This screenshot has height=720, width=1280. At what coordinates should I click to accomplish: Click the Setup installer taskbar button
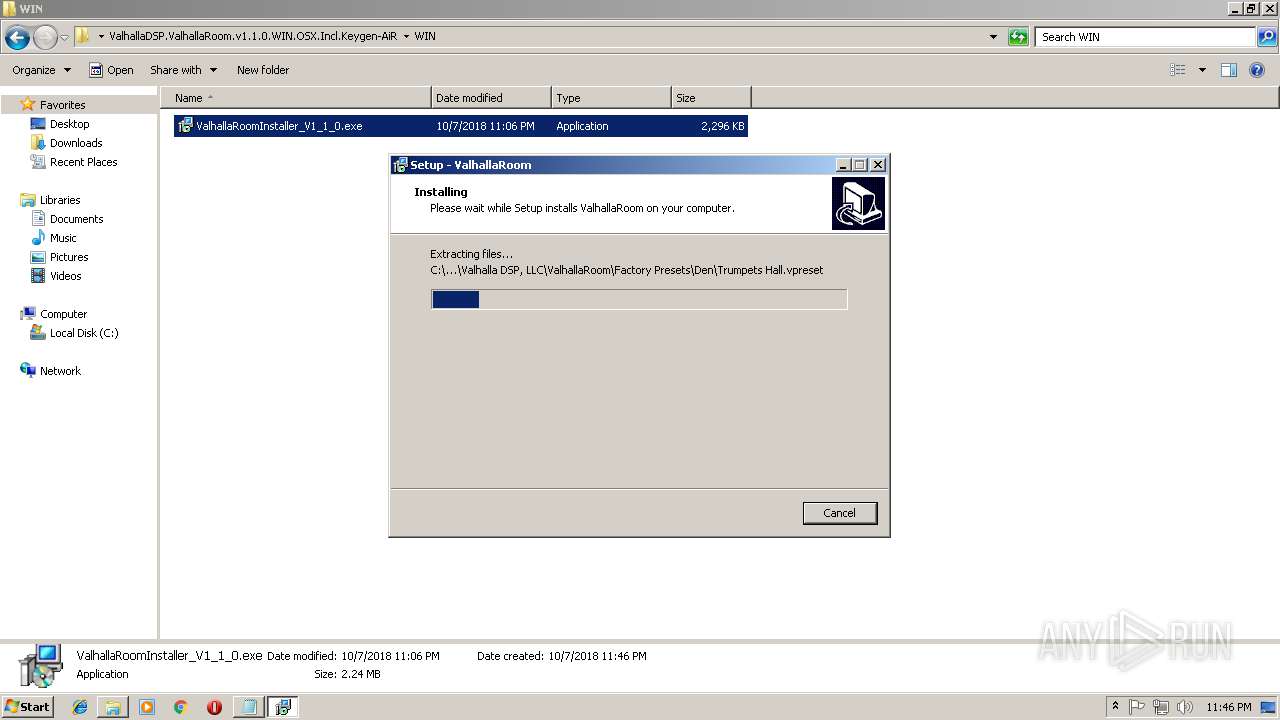(283, 707)
